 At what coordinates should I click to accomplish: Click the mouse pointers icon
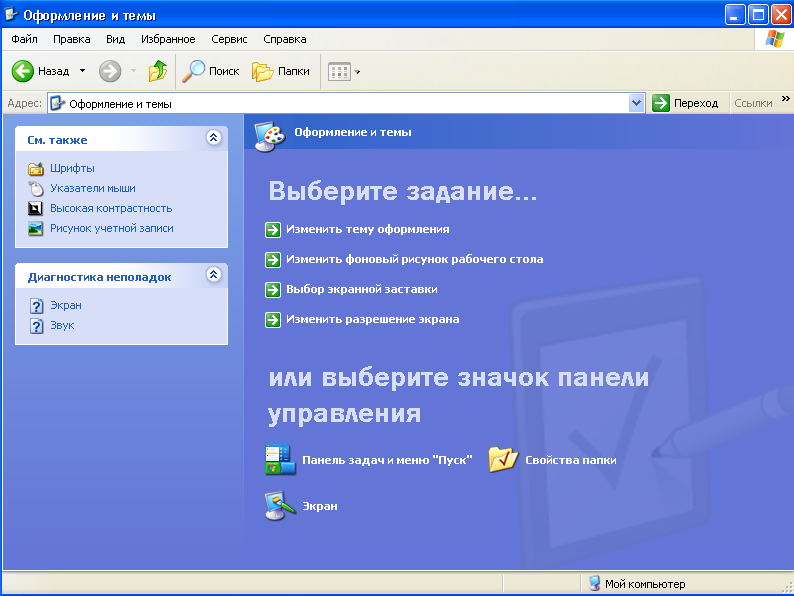click(35, 188)
